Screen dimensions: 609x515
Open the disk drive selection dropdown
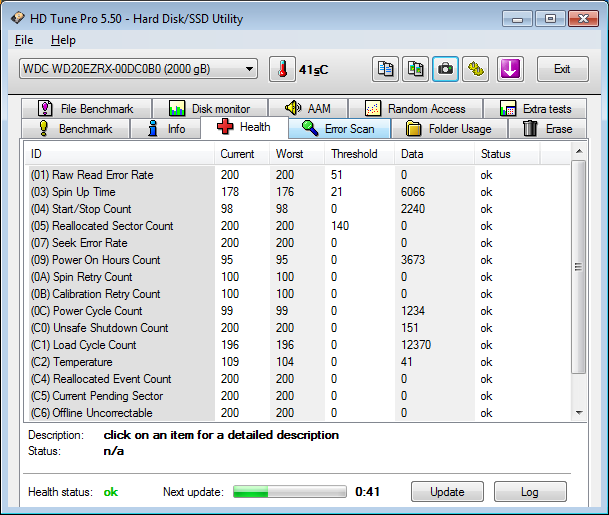click(x=138, y=69)
